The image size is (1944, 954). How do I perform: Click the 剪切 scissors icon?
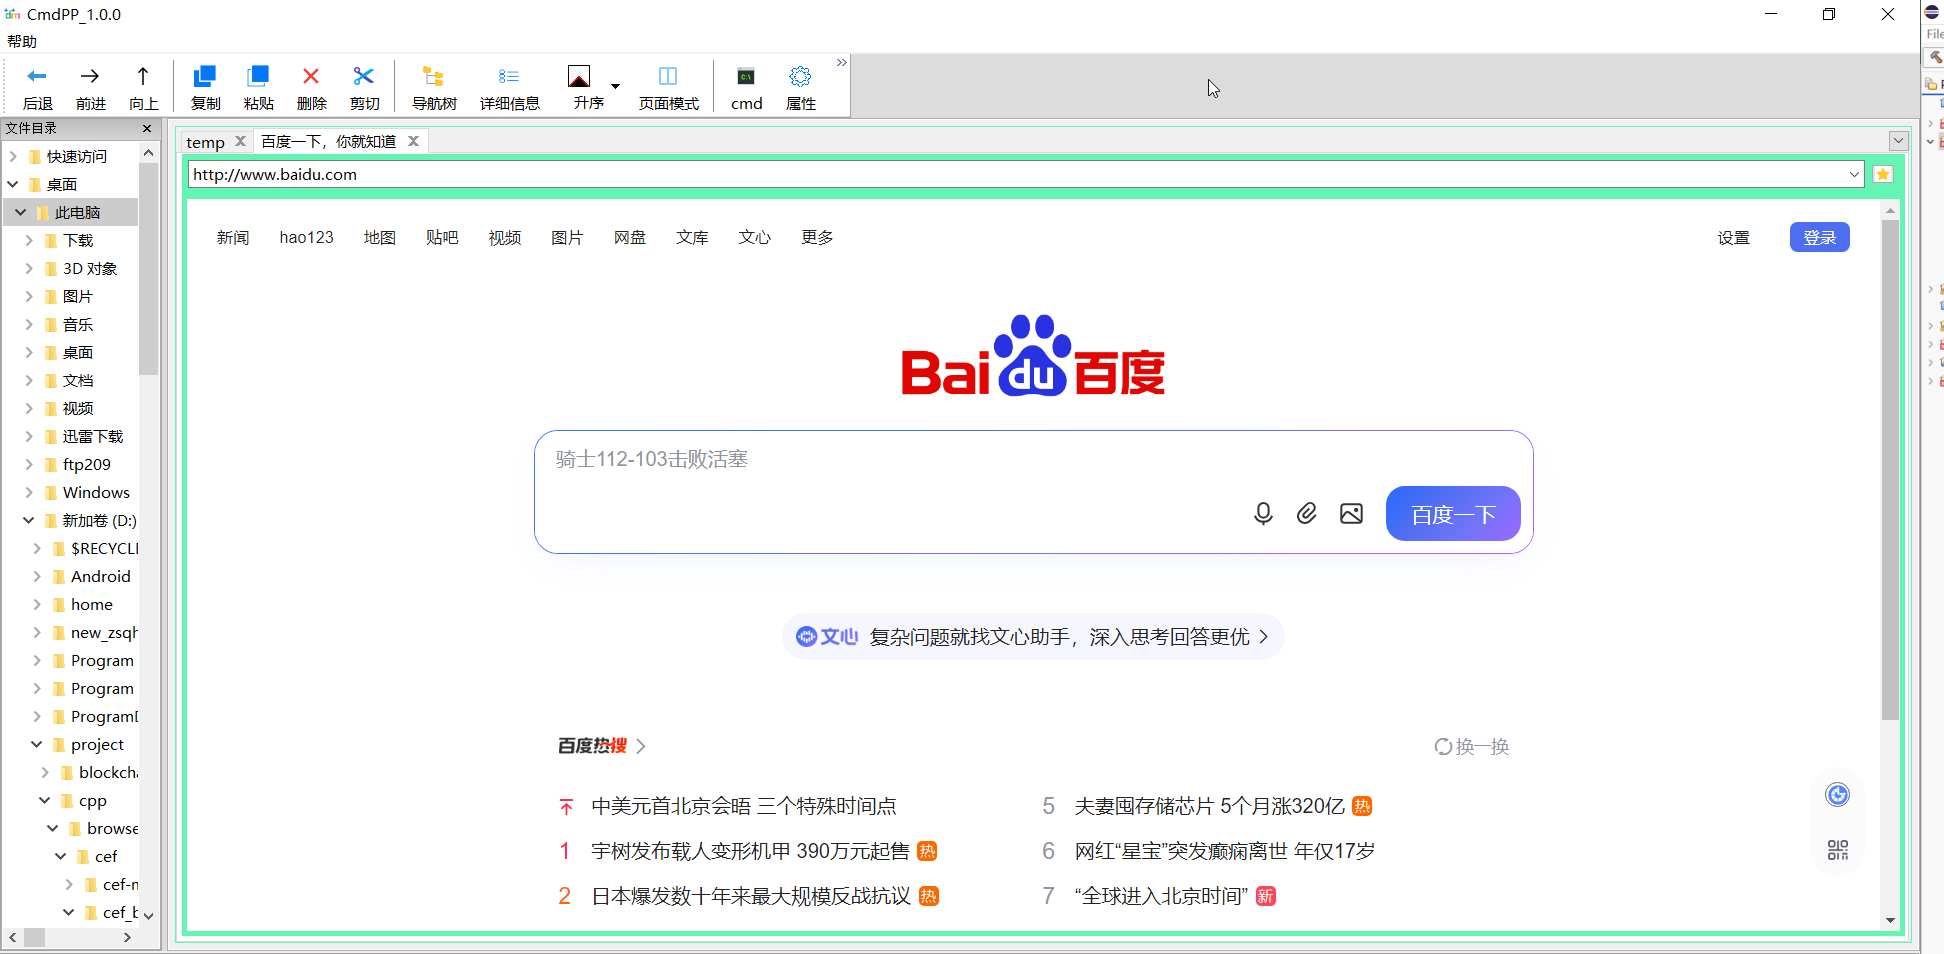coord(364,77)
